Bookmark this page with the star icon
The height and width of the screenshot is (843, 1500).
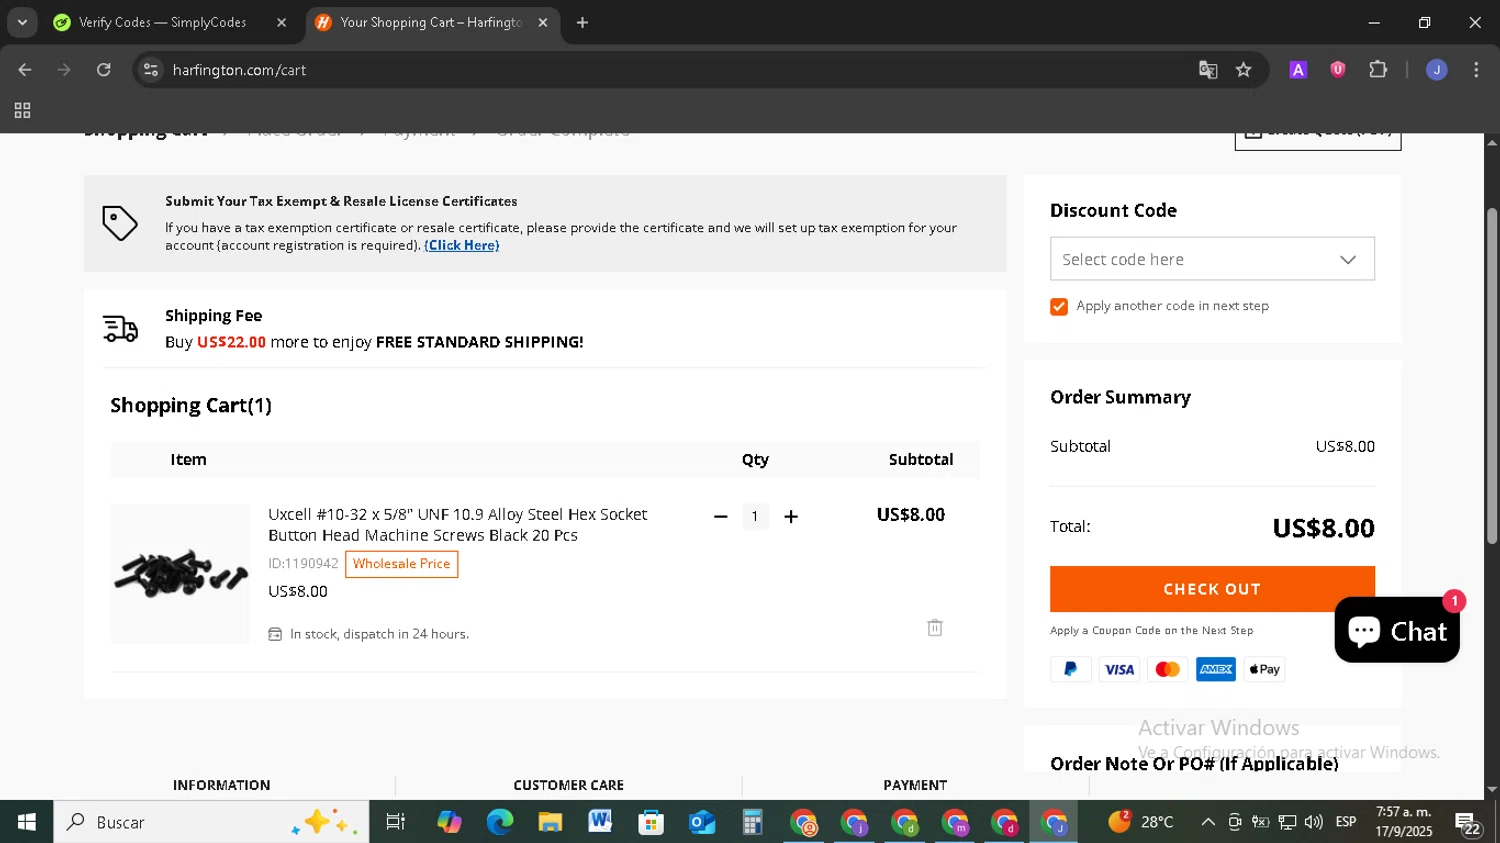pyautogui.click(x=1243, y=70)
